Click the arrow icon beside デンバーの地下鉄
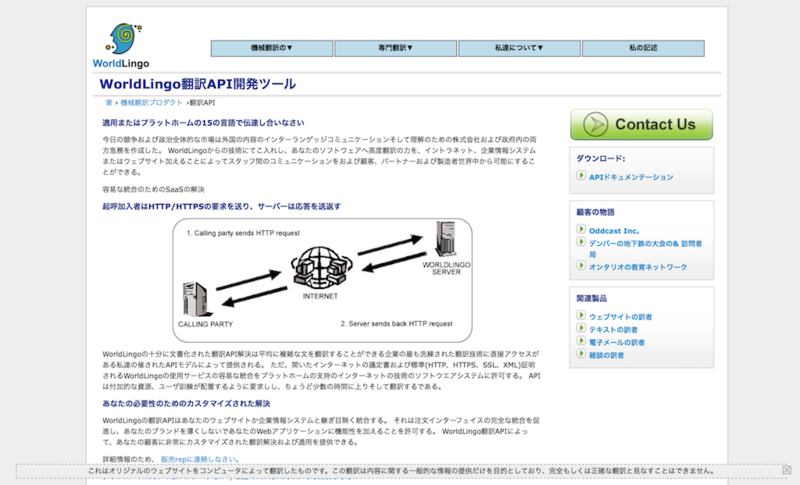 581,242
